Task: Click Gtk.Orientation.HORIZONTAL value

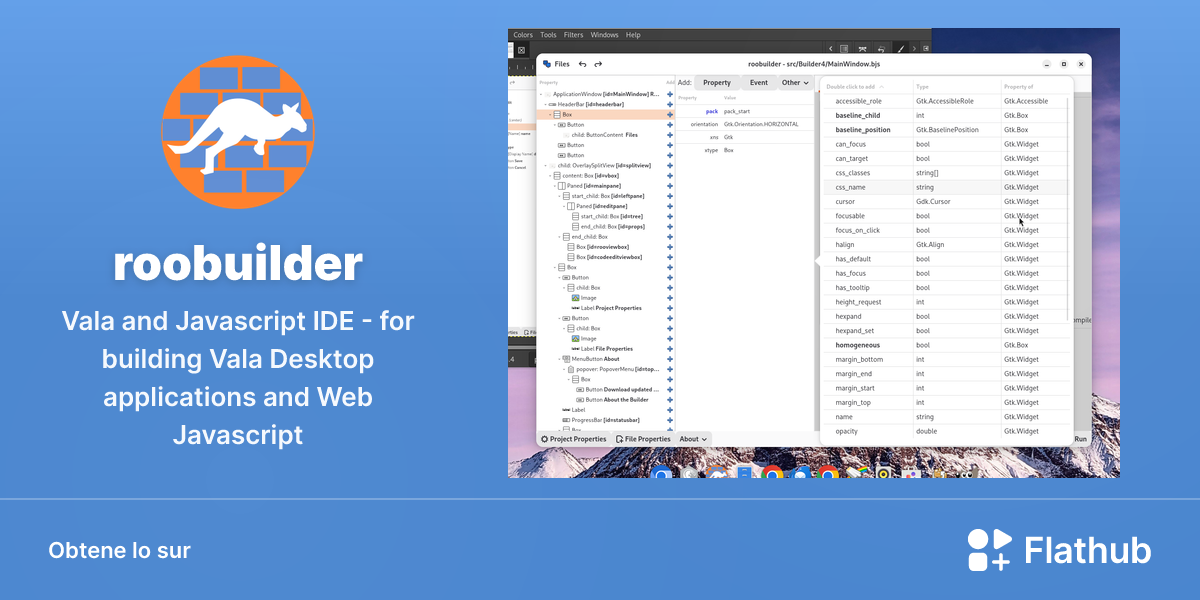Action: tap(761, 124)
